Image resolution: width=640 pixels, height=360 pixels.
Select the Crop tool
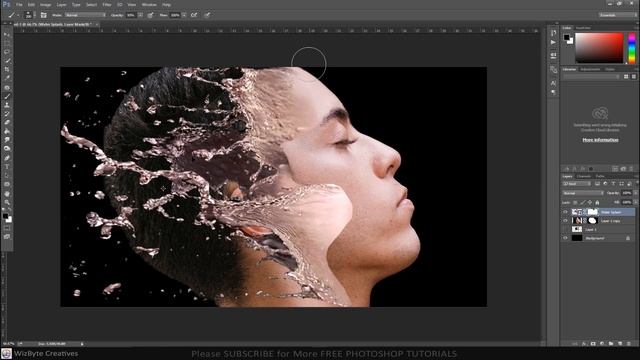pyautogui.click(x=7, y=69)
